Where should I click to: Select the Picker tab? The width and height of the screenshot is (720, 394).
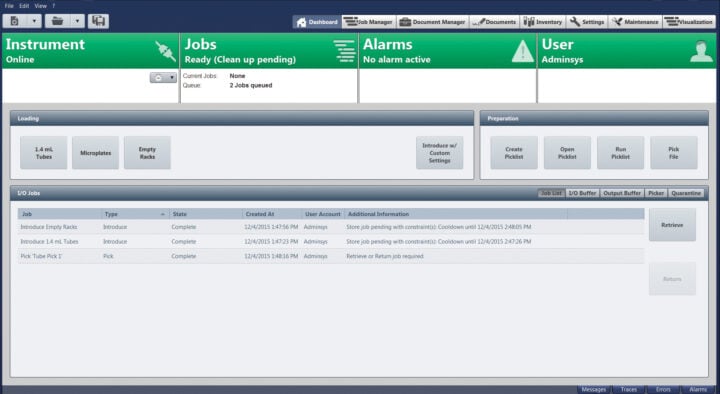coord(656,193)
